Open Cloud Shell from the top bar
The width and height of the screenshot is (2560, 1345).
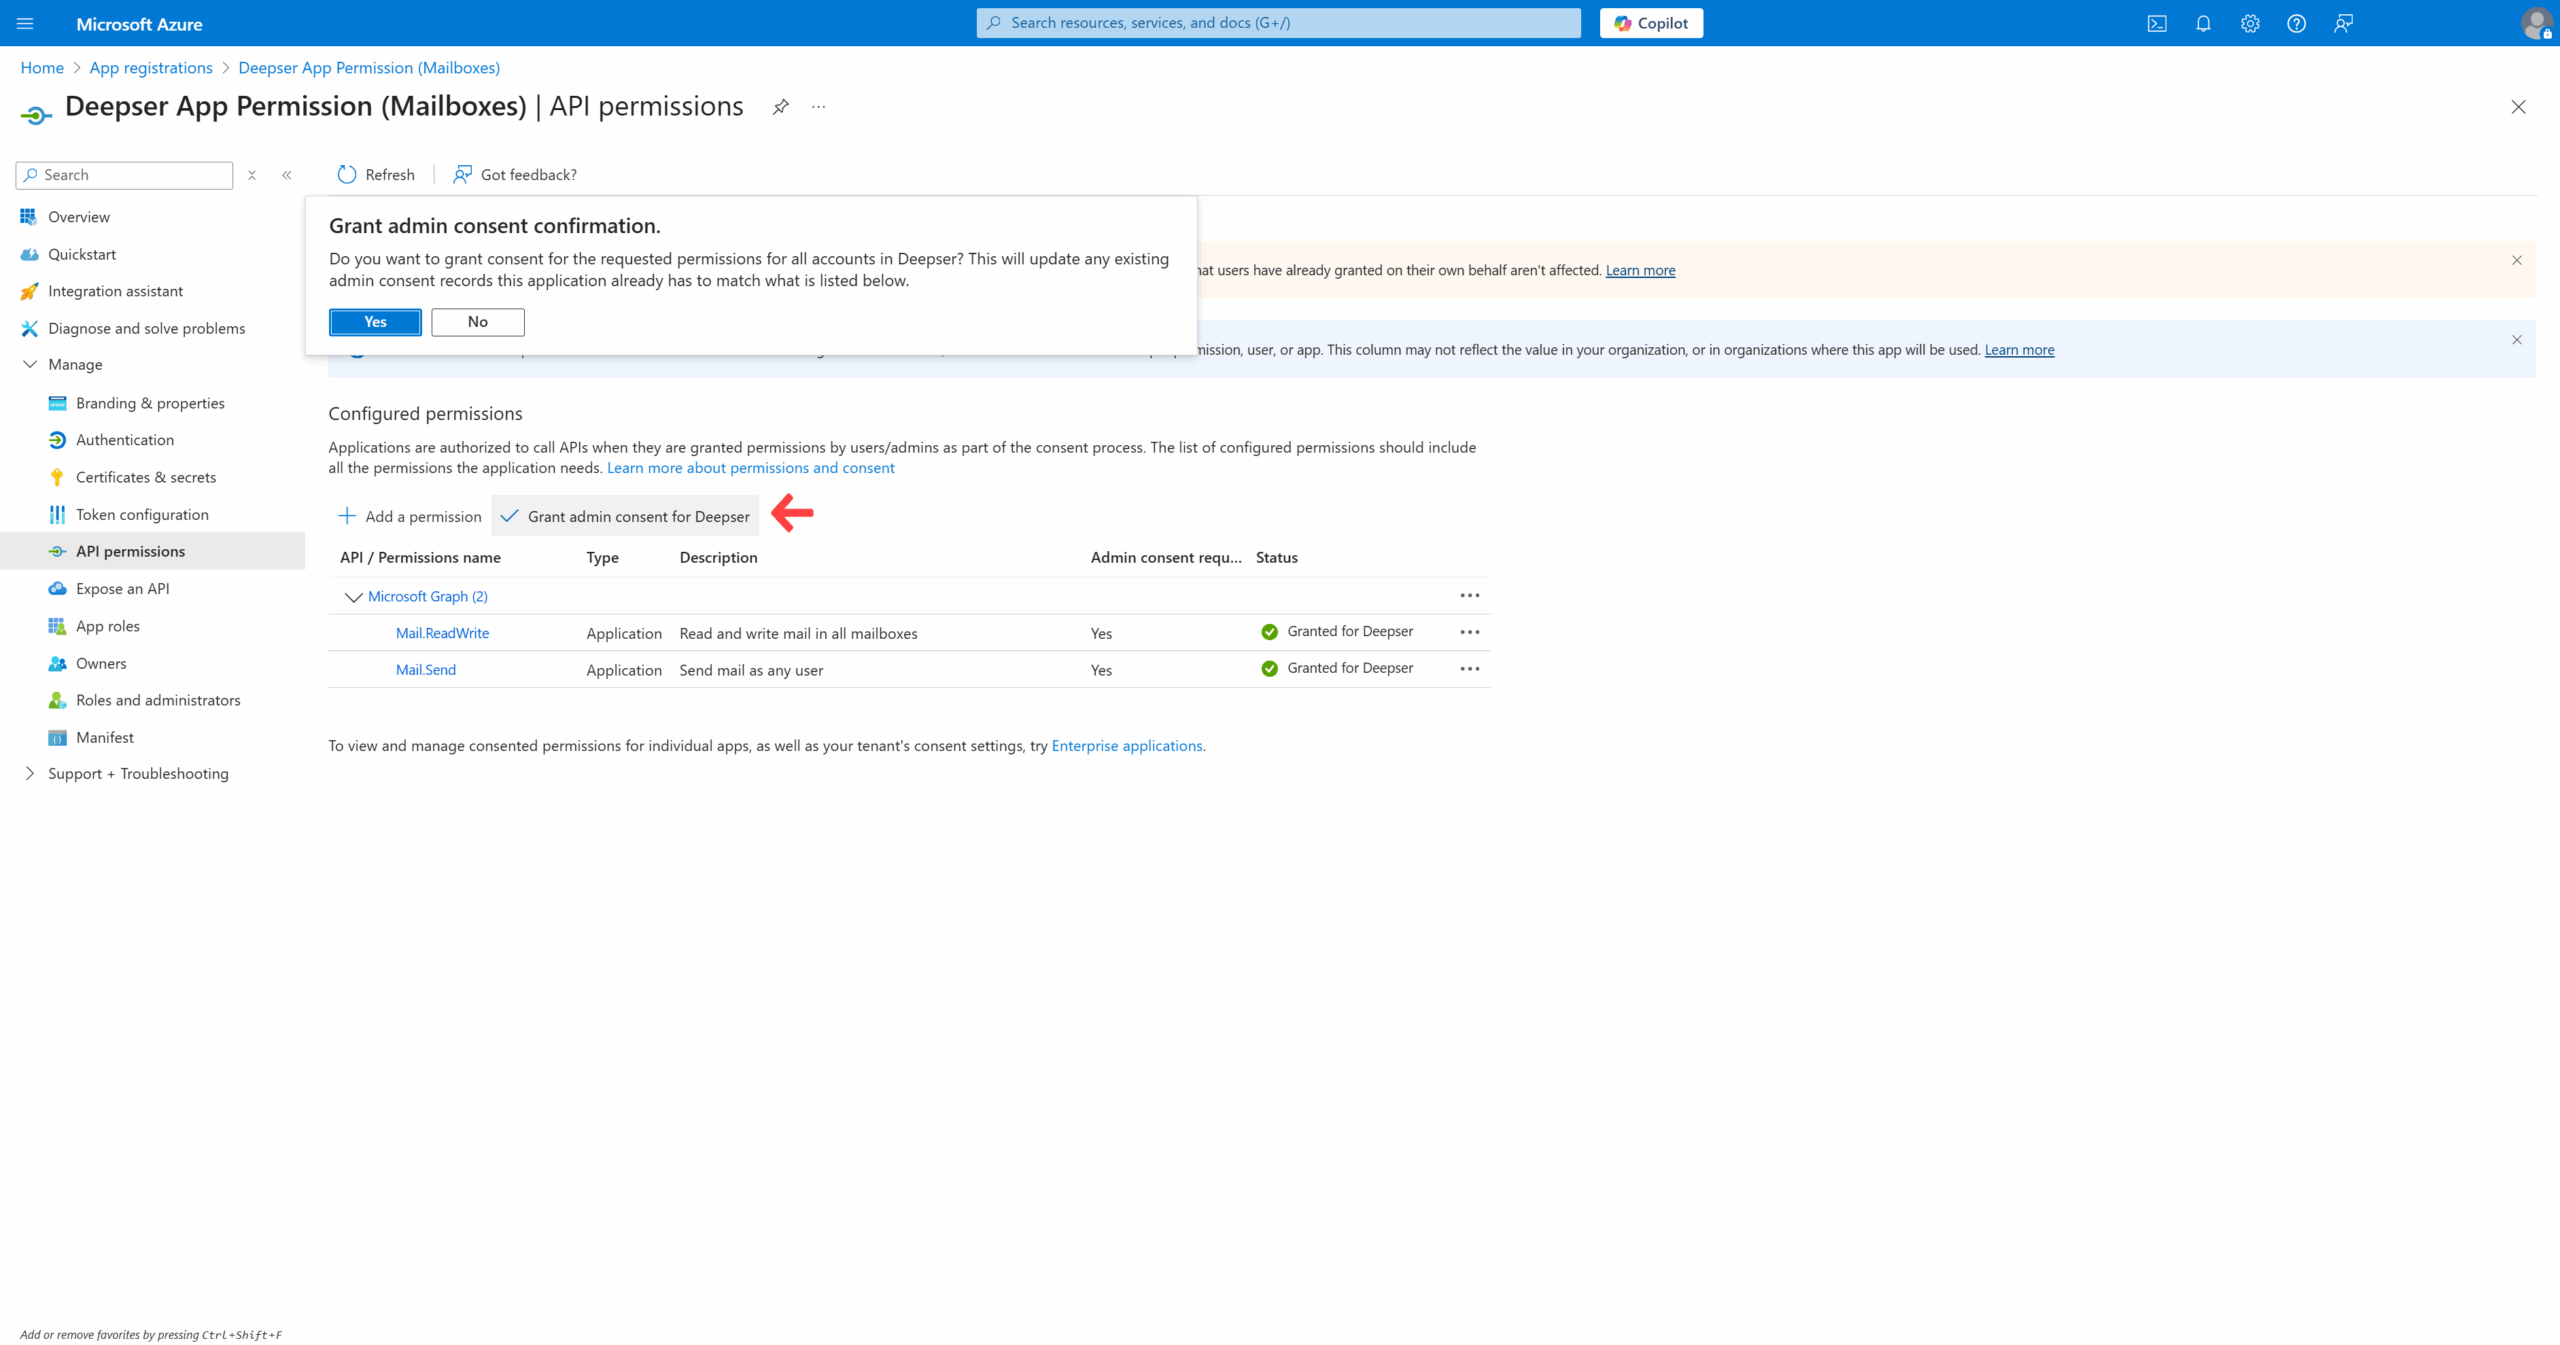pyautogui.click(x=2157, y=23)
